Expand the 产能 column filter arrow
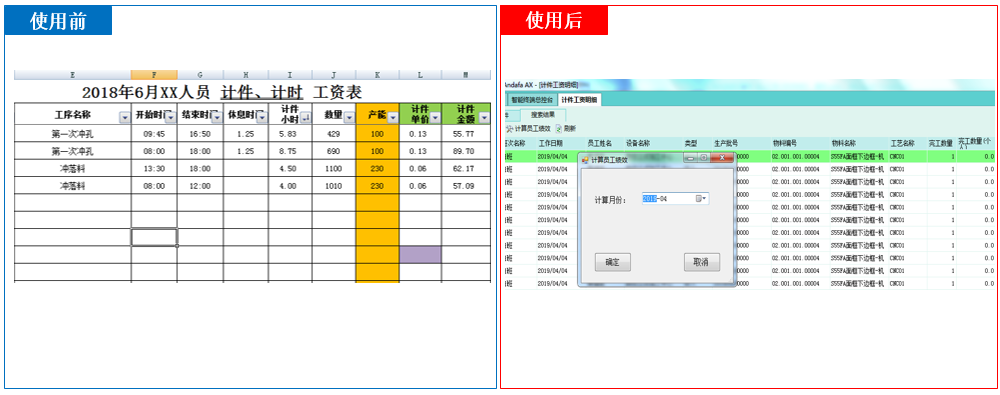The width and height of the screenshot is (1000, 395). point(393,117)
